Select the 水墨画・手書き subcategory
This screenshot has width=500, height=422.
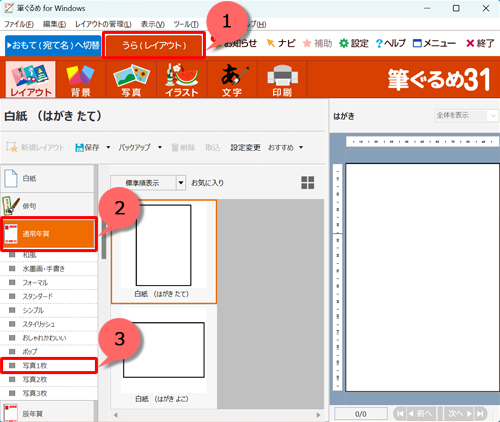pos(49,269)
